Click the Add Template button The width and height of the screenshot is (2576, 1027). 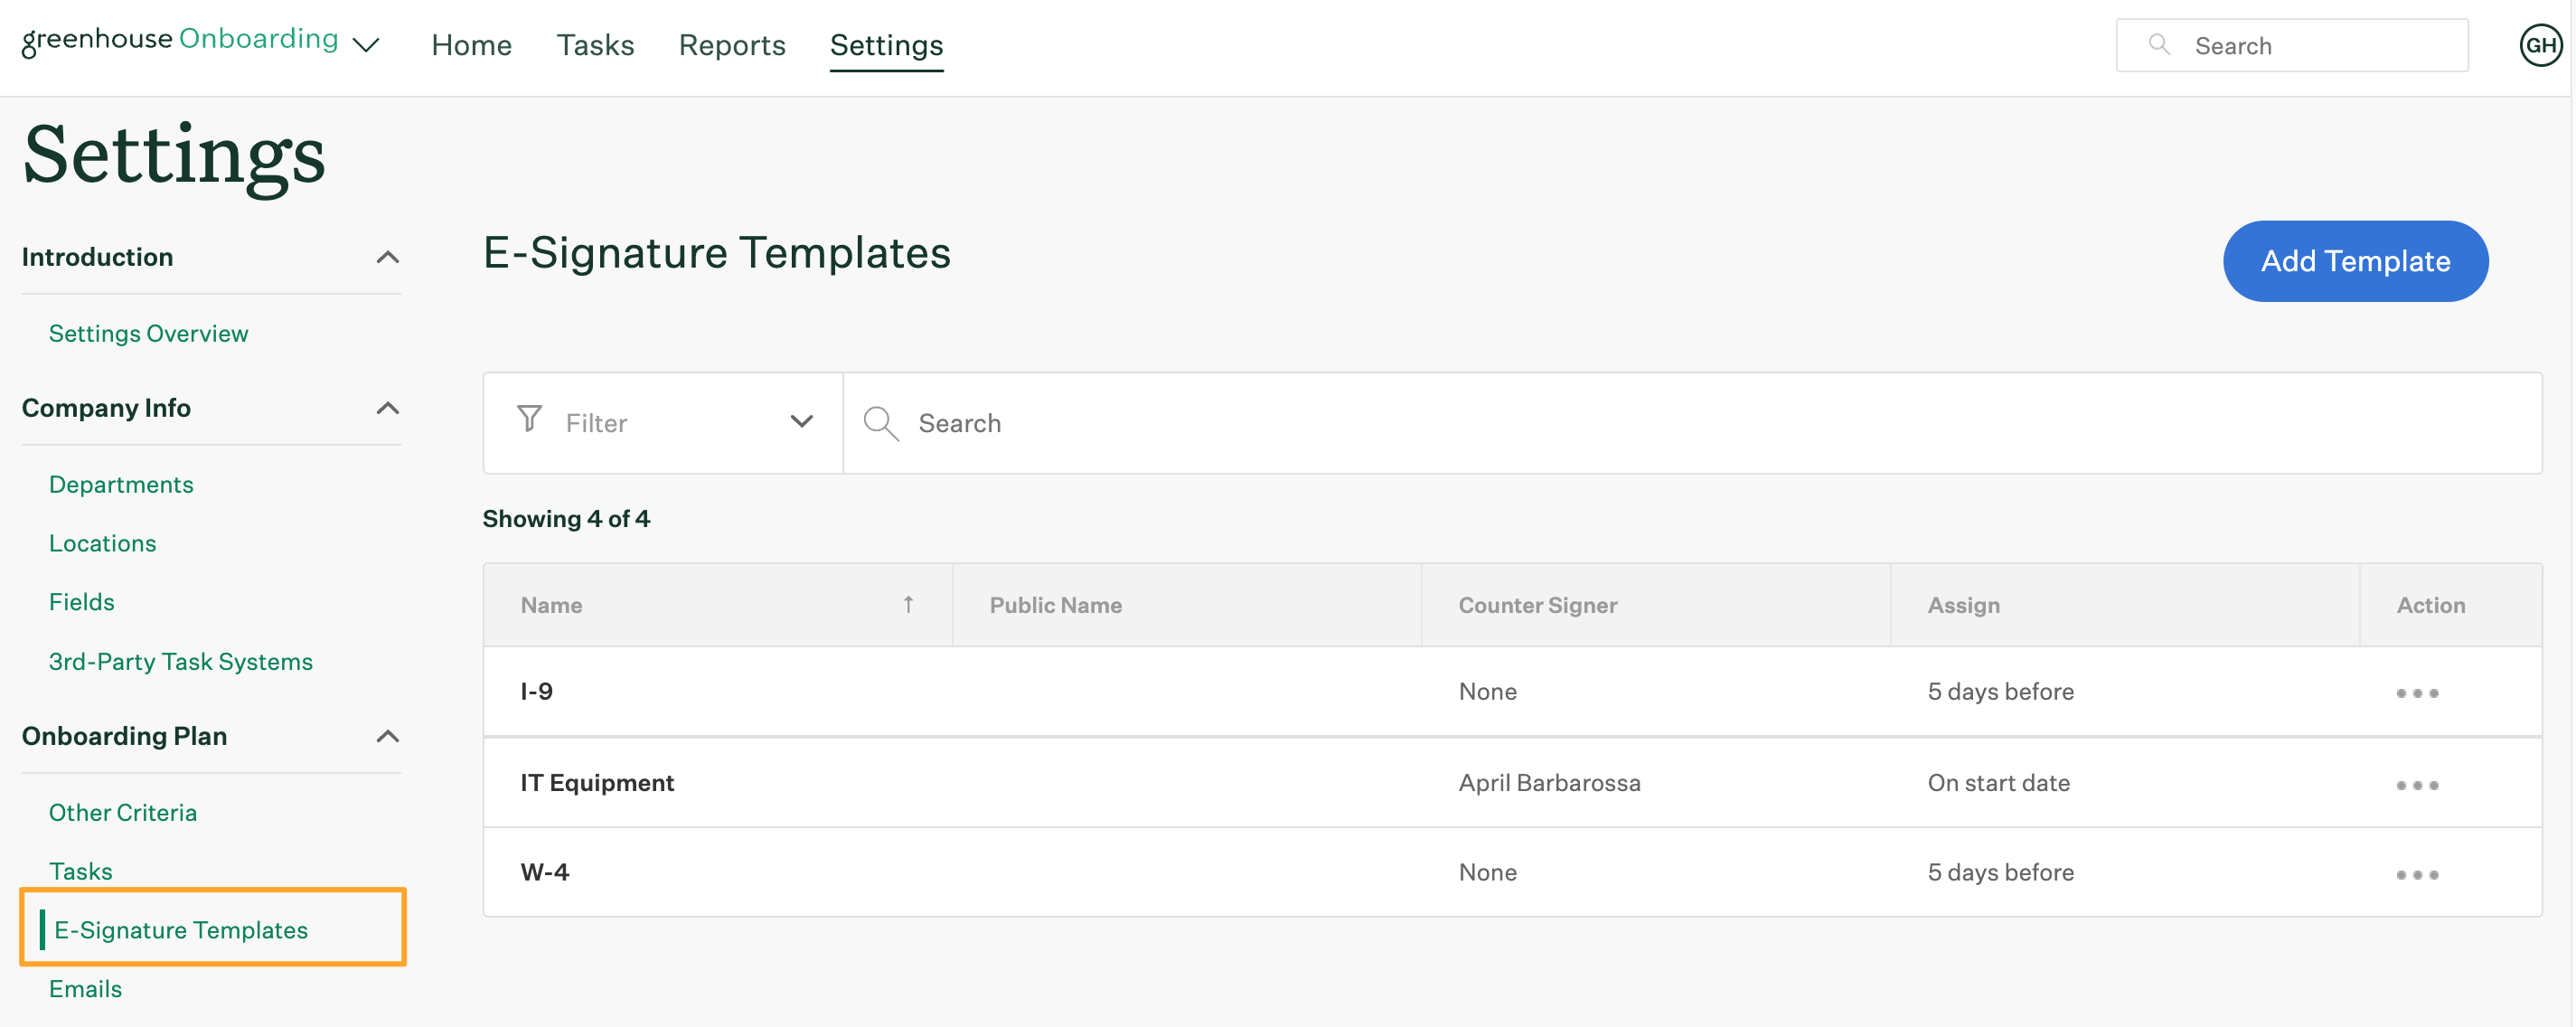2355,261
